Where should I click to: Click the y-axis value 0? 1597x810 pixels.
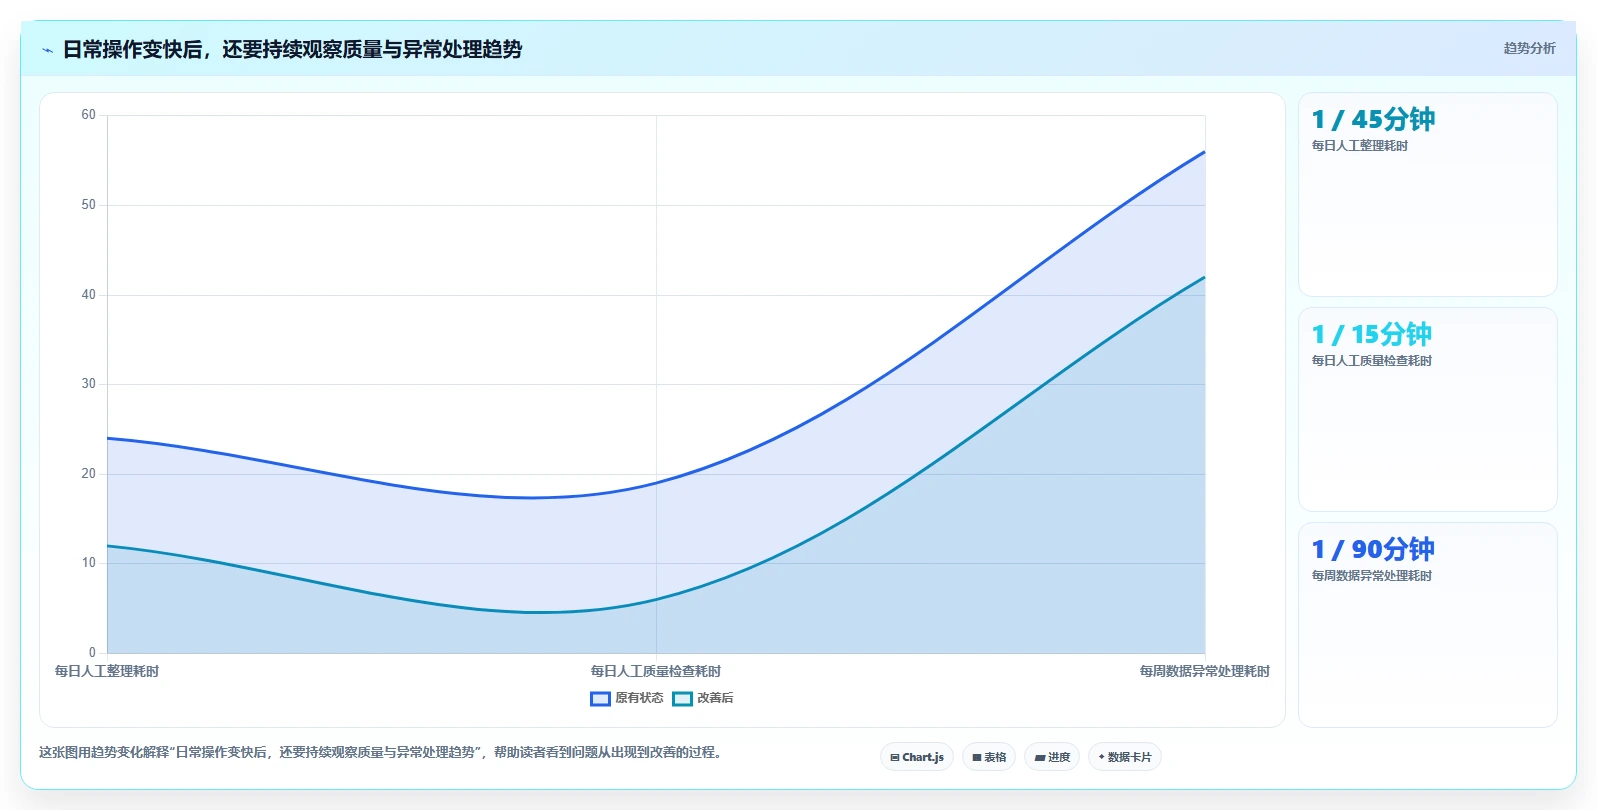pyautogui.click(x=92, y=653)
